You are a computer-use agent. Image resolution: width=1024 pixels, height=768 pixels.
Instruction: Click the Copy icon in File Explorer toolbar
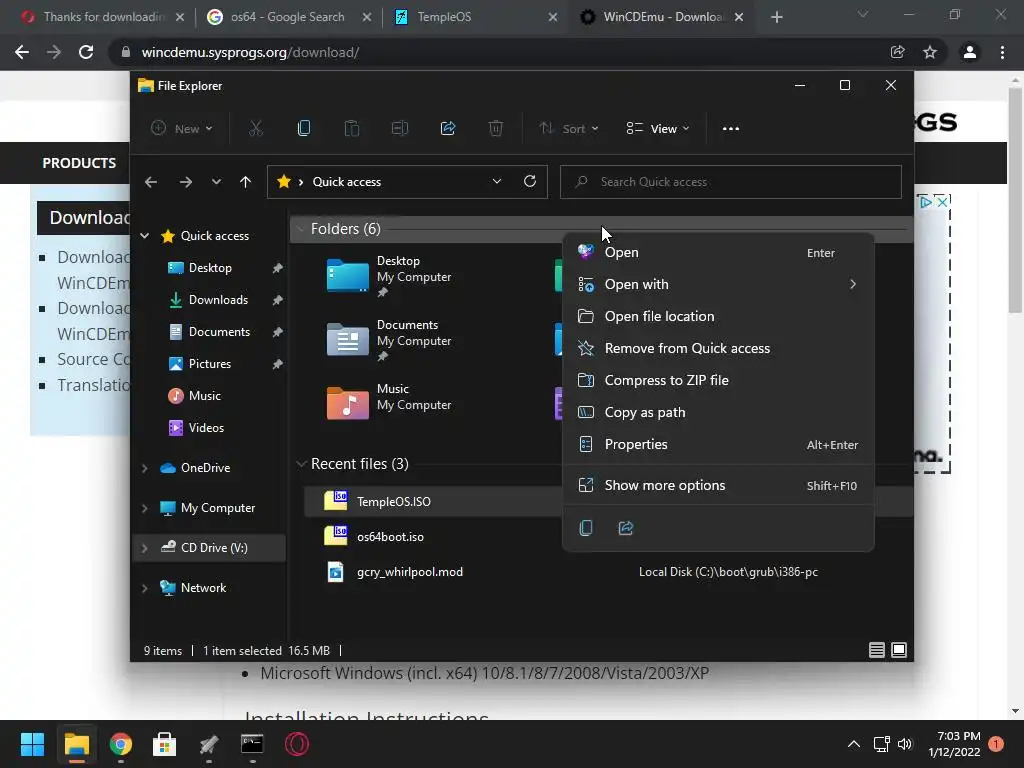pos(304,129)
